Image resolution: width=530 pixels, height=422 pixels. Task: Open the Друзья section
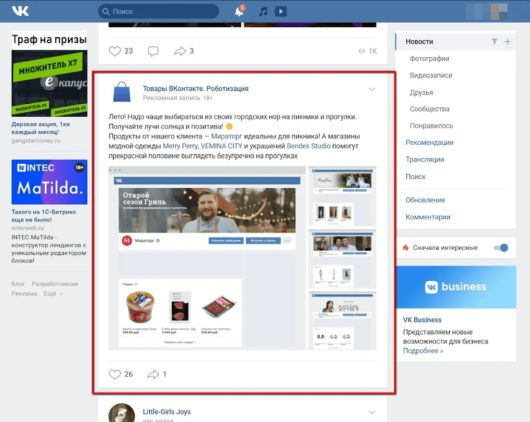[421, 92]
